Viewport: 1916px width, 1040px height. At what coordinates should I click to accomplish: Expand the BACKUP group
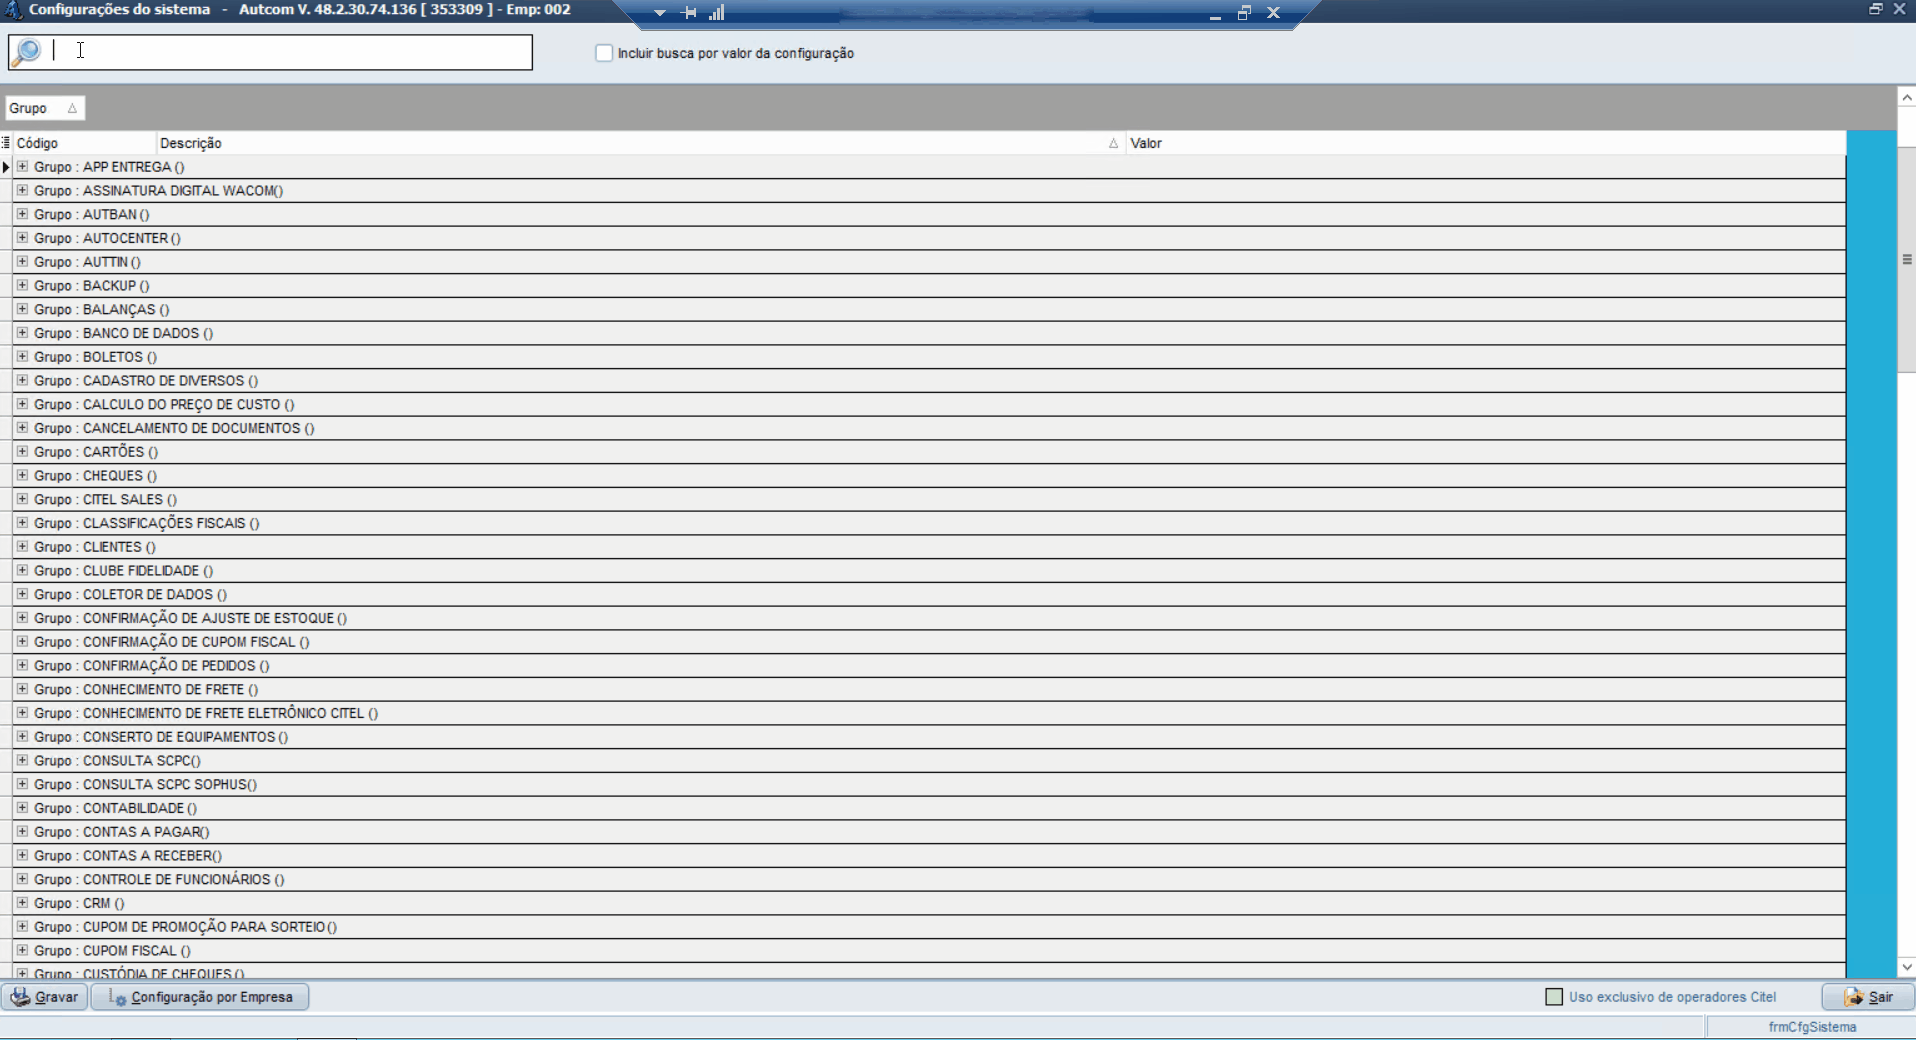coord(22,285)
